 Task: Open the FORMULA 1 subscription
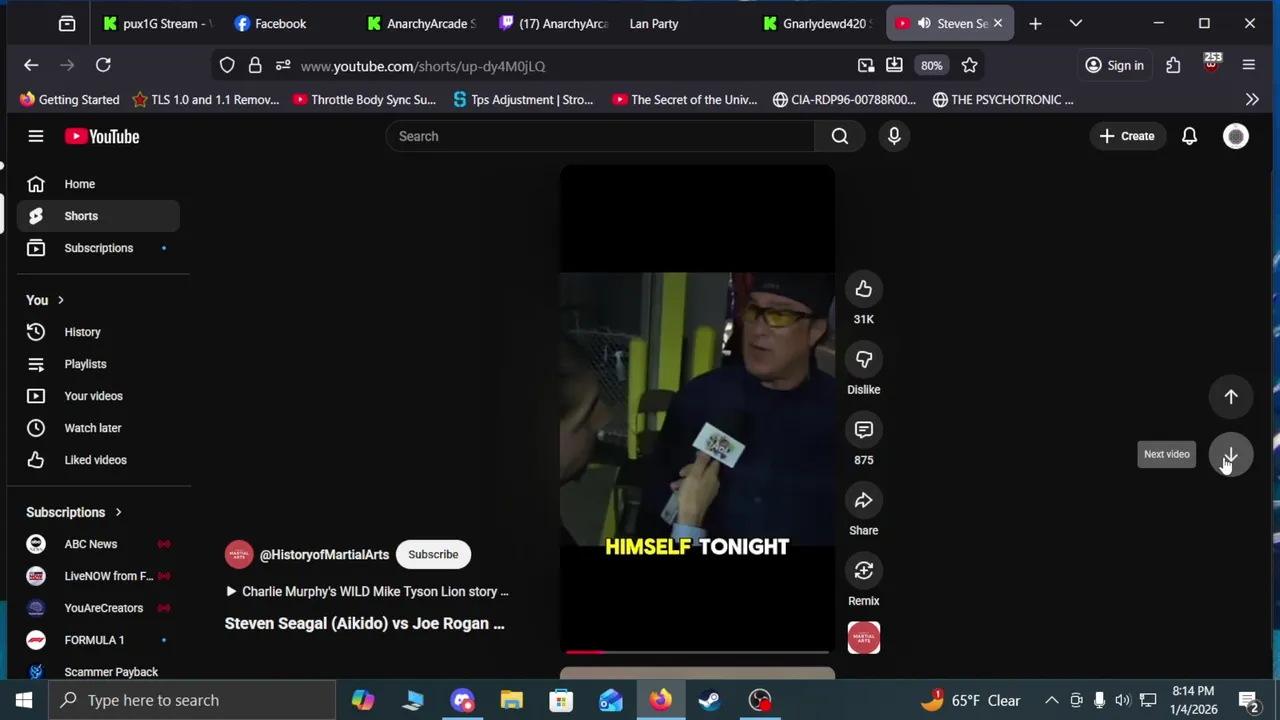click(x=98, y=640)
